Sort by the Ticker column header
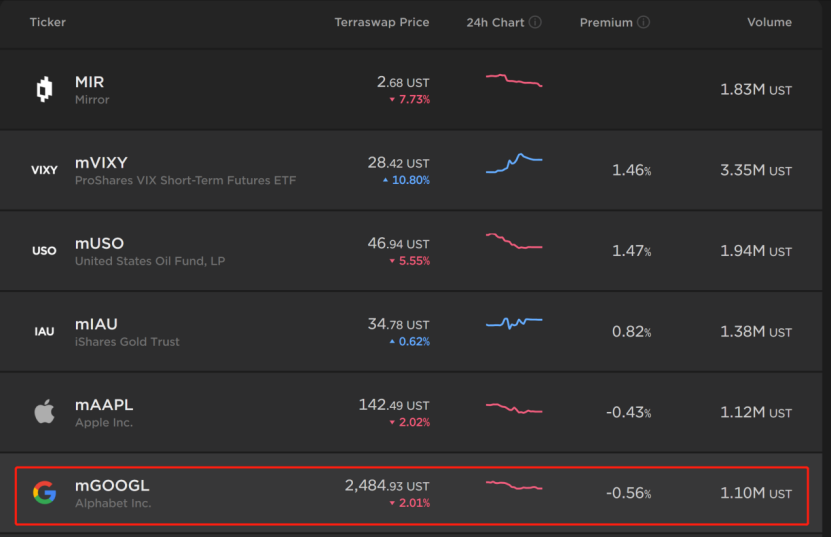The image size is (831, 537). [x=46, y=22]
